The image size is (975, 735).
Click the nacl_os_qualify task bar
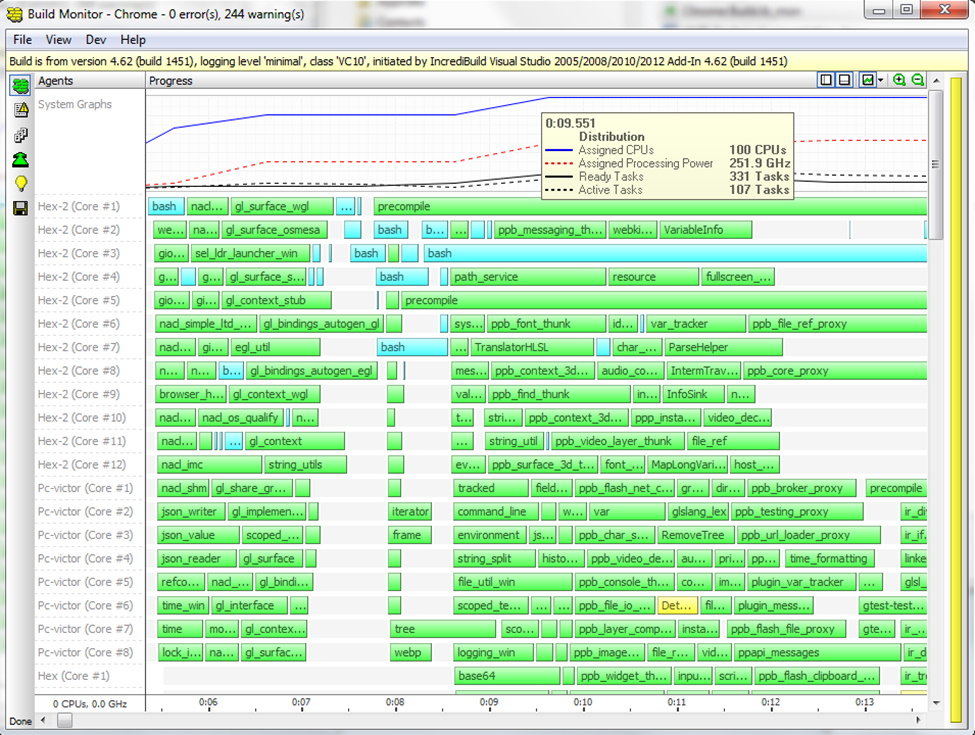[x=241, y=418]
